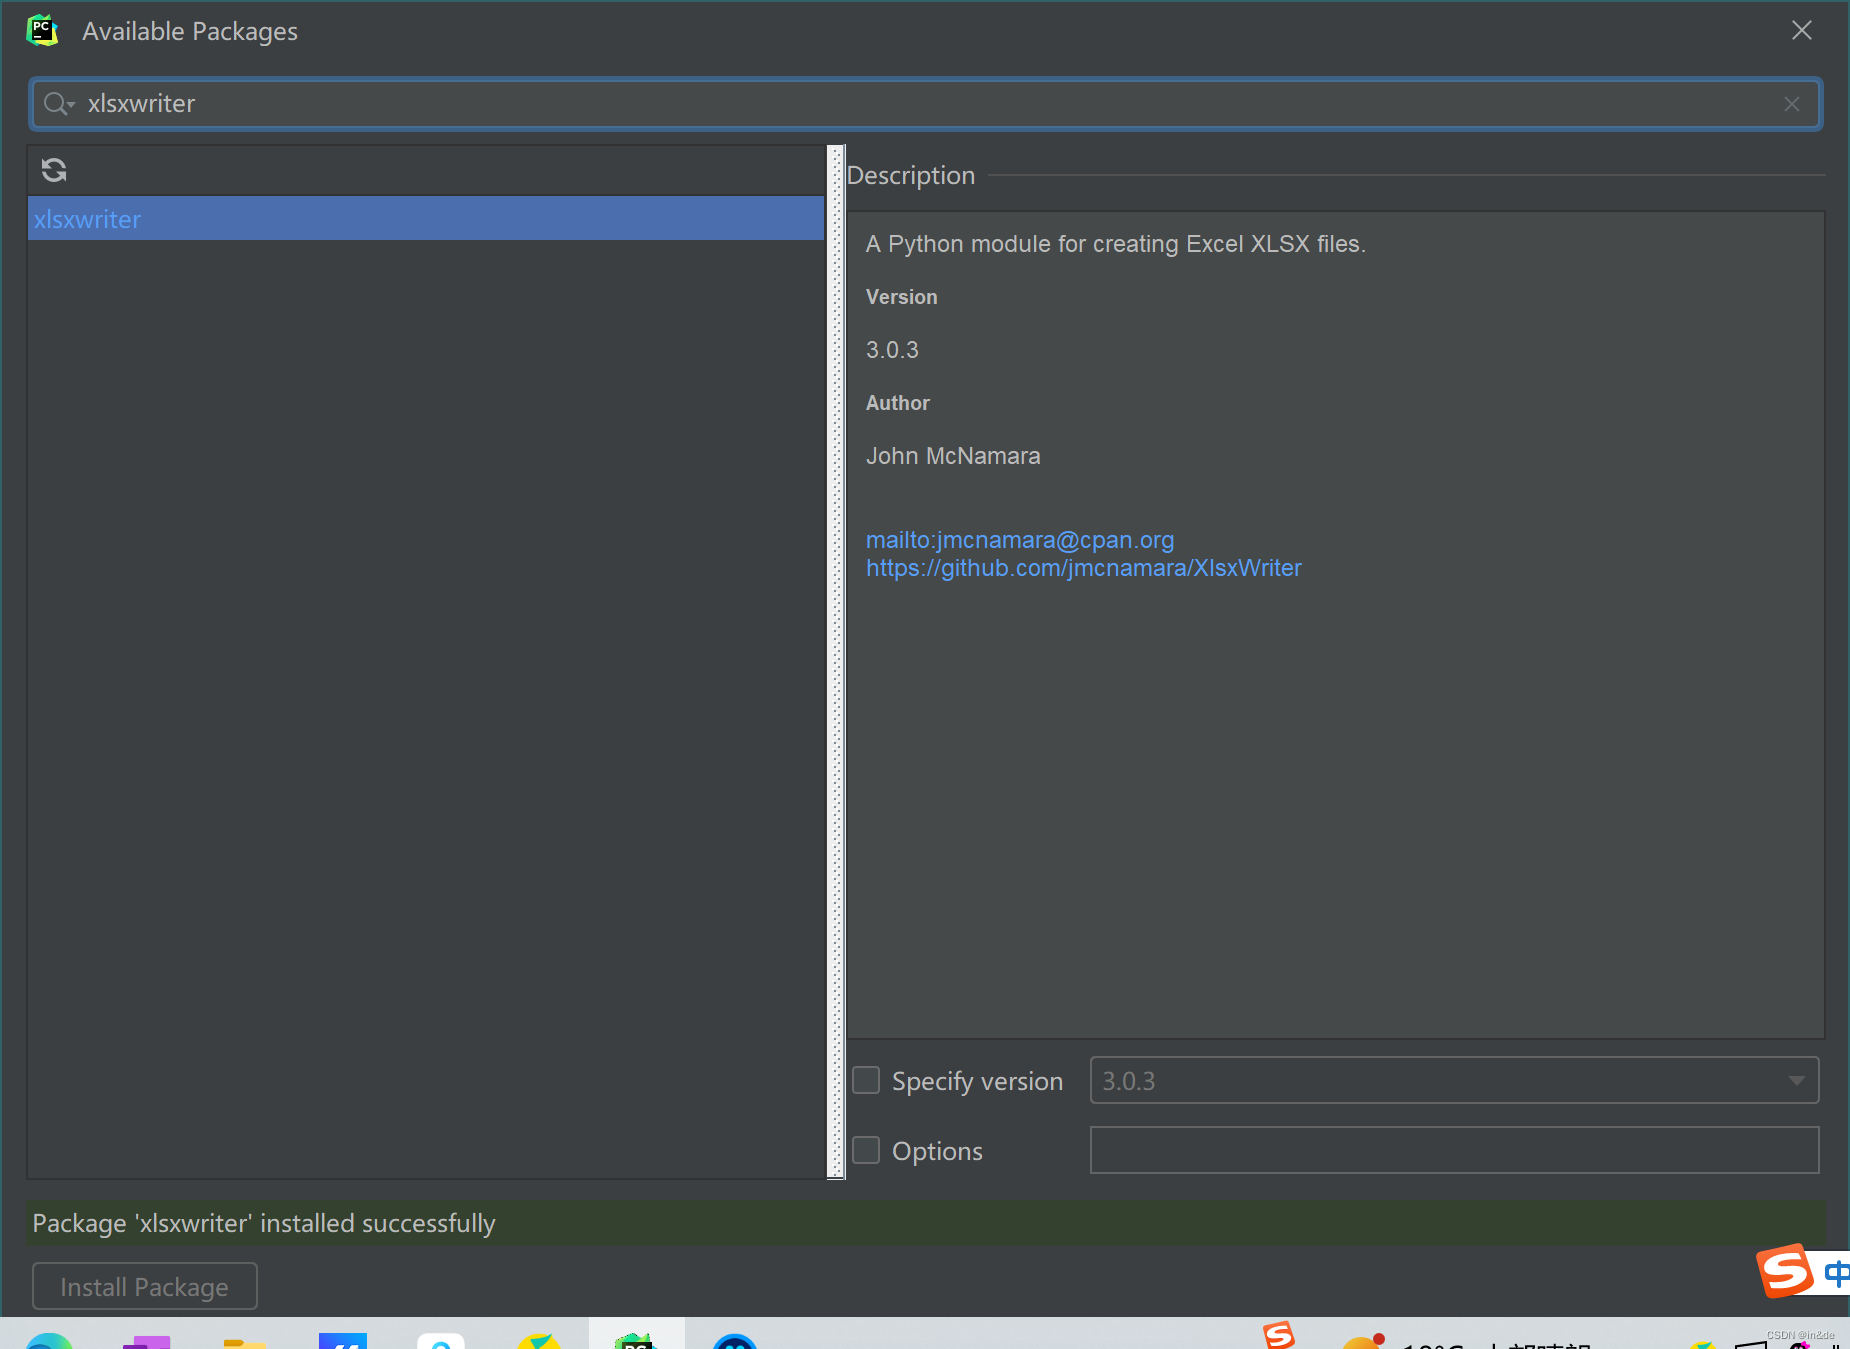Viewport: 1850px width, 1349px height.
Task: Click the Author heading in description
Action: (x=898, y=403)
